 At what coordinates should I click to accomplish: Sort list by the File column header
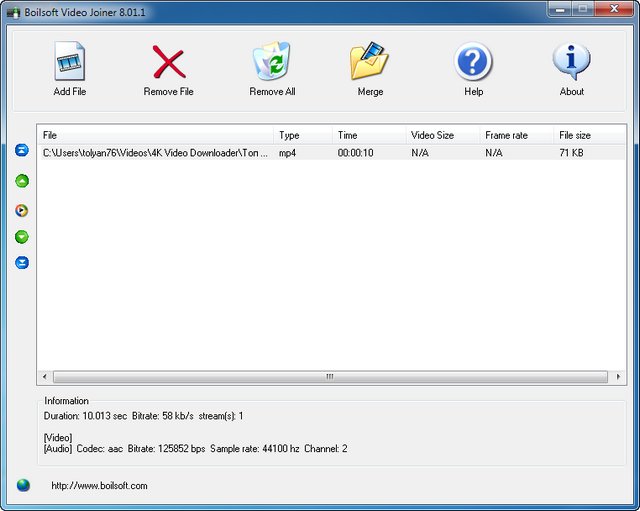pyautogui.click(x=155, y=135)
